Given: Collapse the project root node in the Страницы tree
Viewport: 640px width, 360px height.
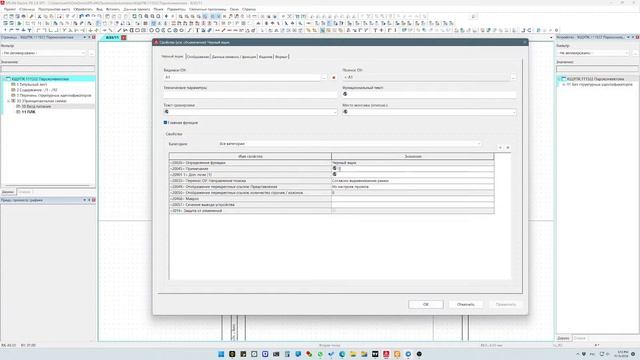Looking at the screenshot, I should [x=3, y=79].
